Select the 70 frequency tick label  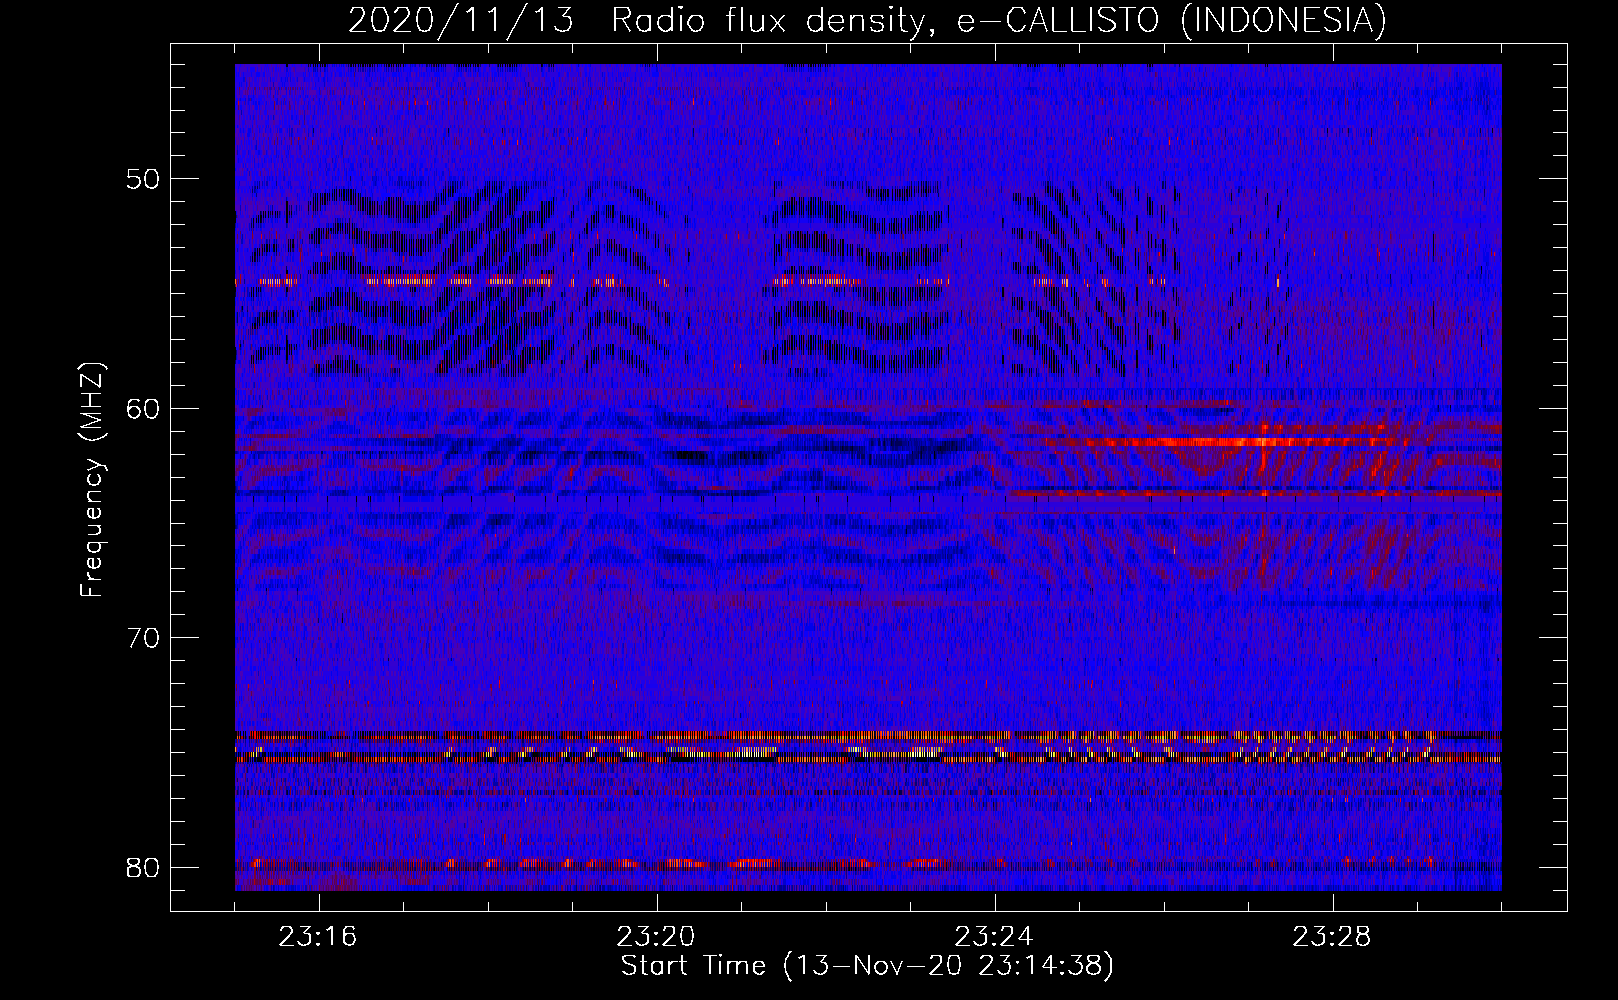[143, 637]
